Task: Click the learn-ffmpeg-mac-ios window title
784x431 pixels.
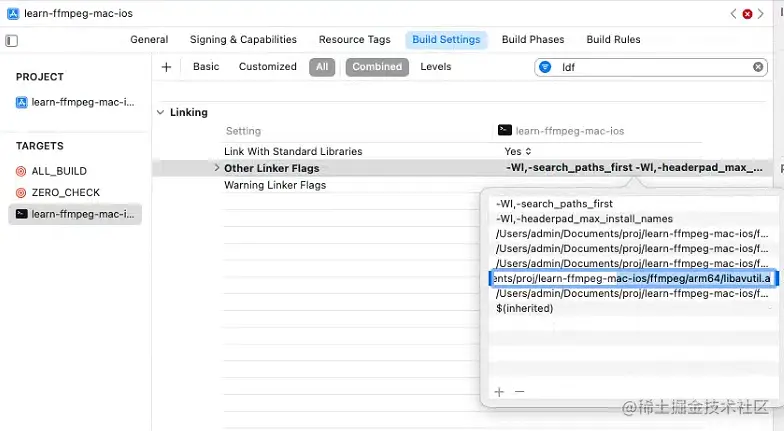Action: click(78, 14)
